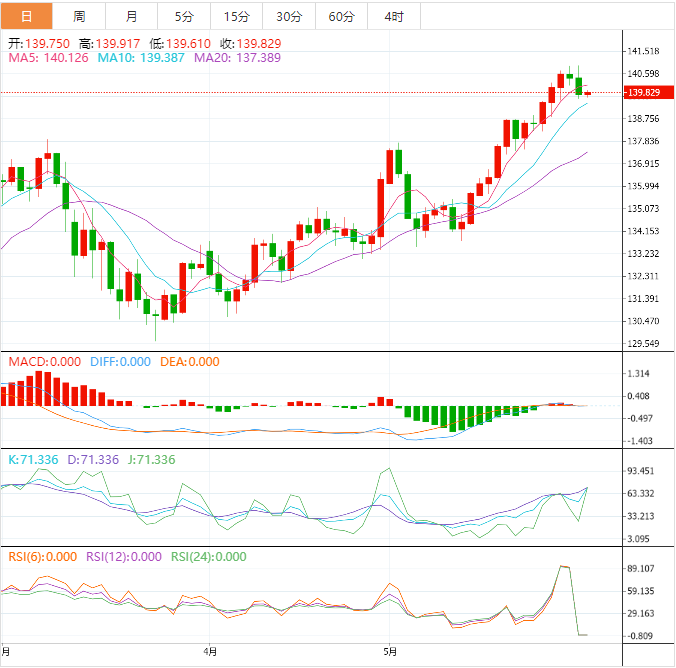Click the 135.073 price axis label

click(643, 209)
